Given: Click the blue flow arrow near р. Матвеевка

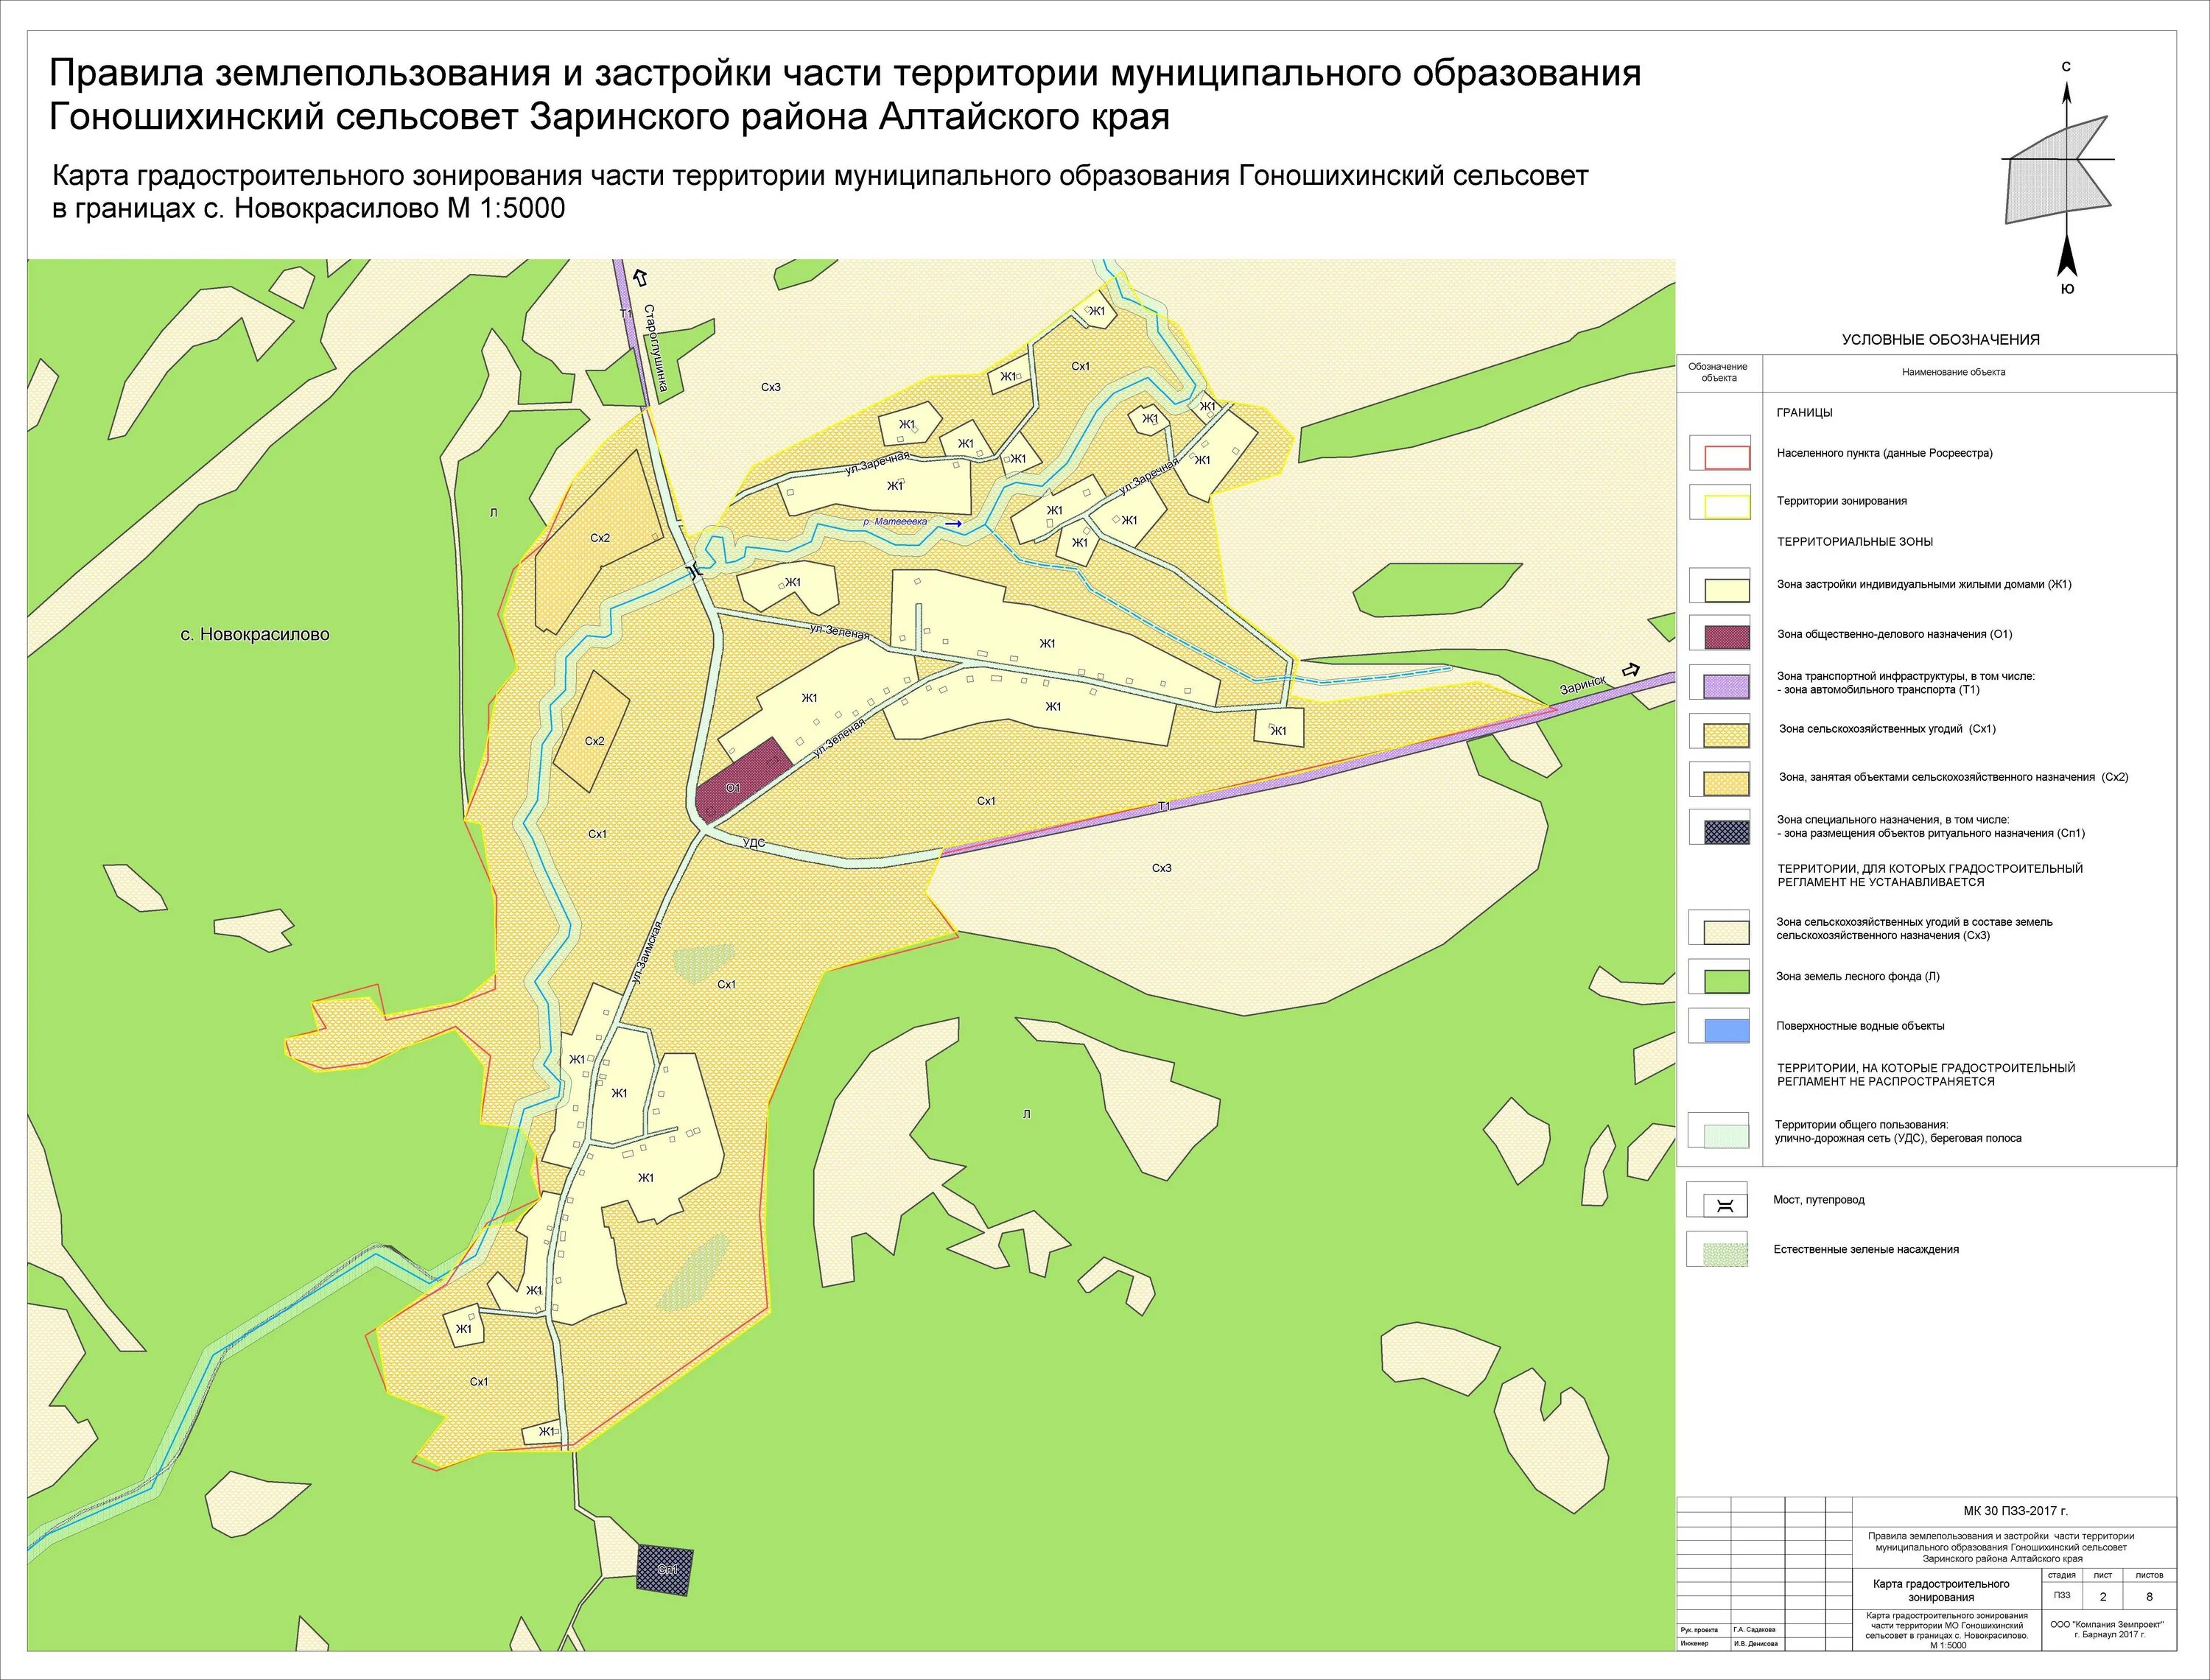Looking at the screenshot, I should pyautogui.click(x=953, y=523).
